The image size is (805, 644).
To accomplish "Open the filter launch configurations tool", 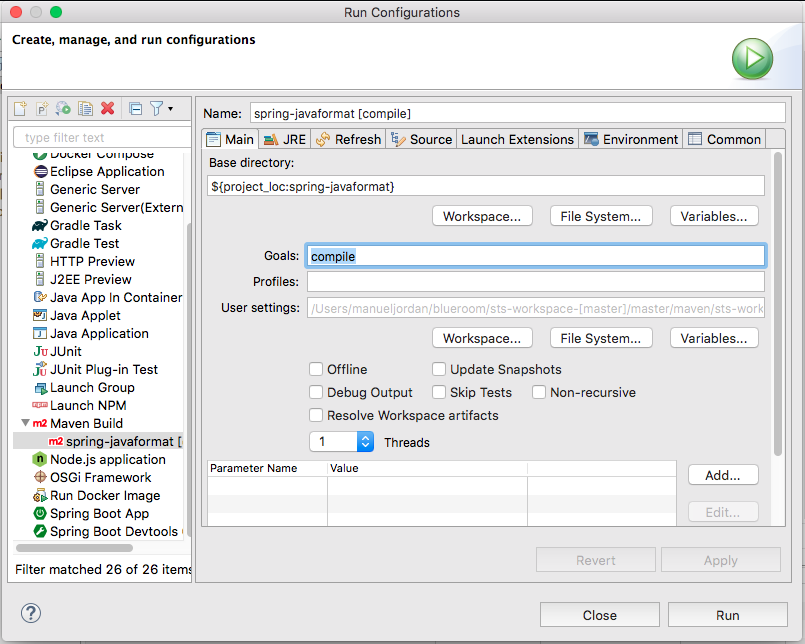I will pyautogui.click(x=158, y=108).
